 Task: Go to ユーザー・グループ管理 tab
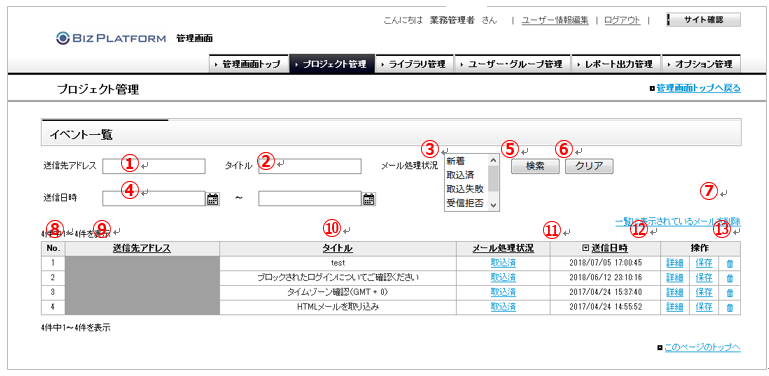(x=512, y=64)
